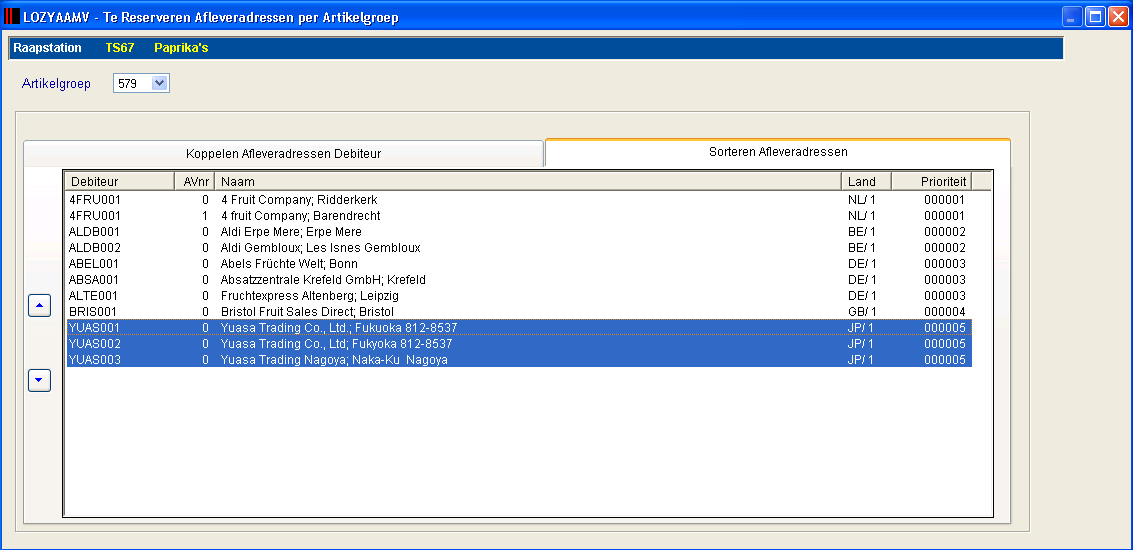Image resolution: width=1133 pixels, height=550 pixels.
Task: Select the 4 Fruit Company Ridderkerk row
Action: [x=519, y=199]
